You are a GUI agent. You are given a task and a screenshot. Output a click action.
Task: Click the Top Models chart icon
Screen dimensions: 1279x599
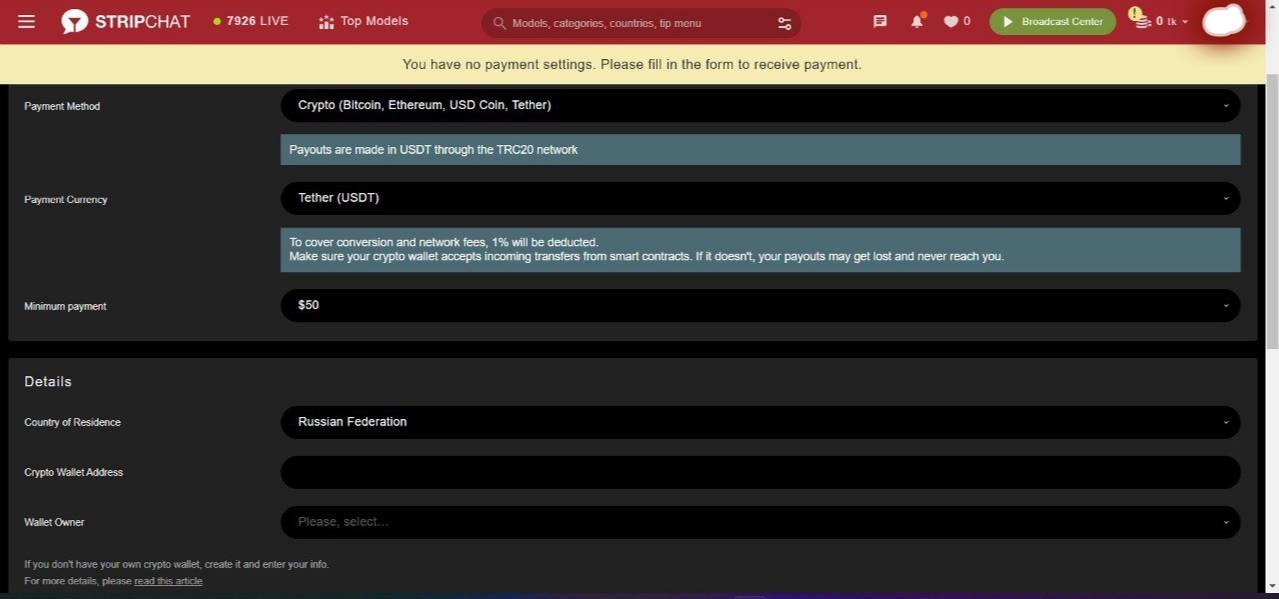(326, 22)
